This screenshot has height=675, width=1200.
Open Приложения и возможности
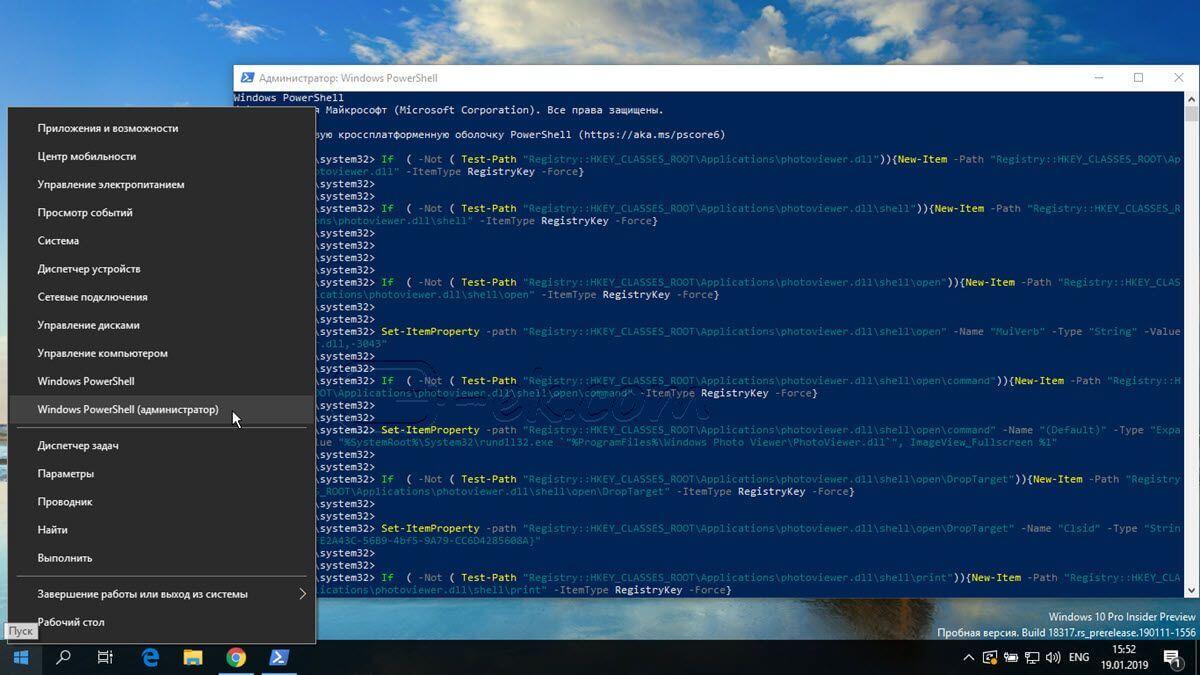162,128
